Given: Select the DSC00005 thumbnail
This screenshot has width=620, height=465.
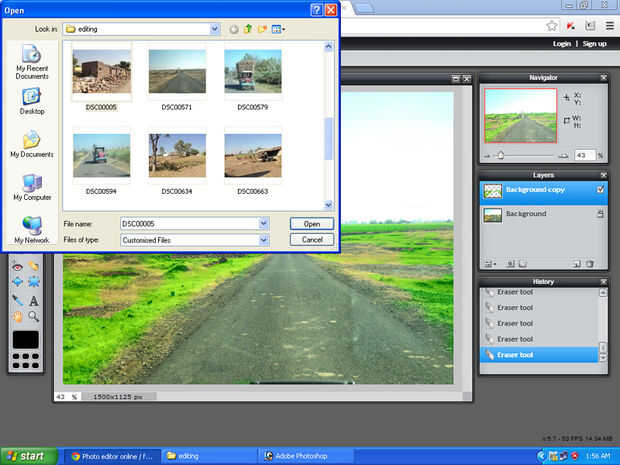Looking at the screenshot, I should pos(102,72).
